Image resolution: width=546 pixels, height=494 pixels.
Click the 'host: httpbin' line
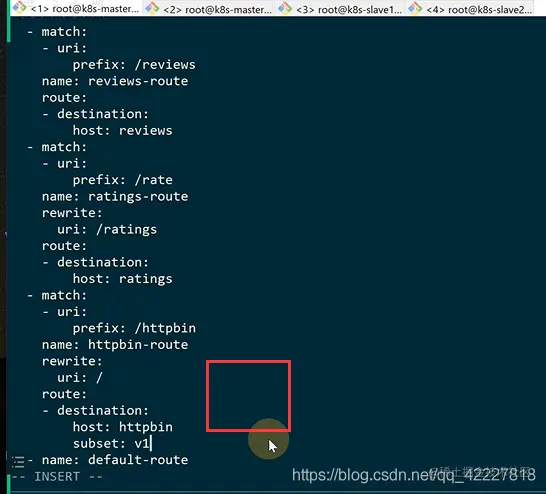[x=123, y=427]
